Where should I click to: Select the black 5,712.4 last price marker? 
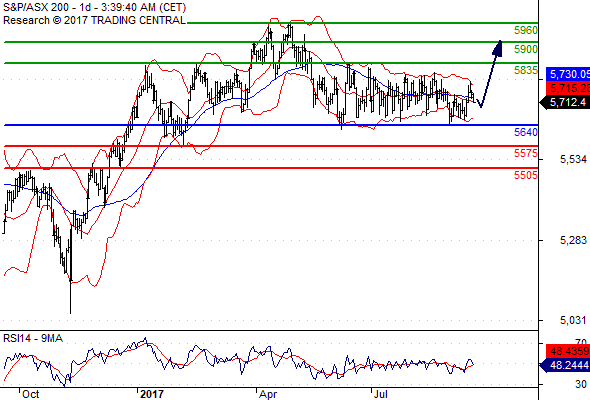pyautogui.click(x=565, y=102)
